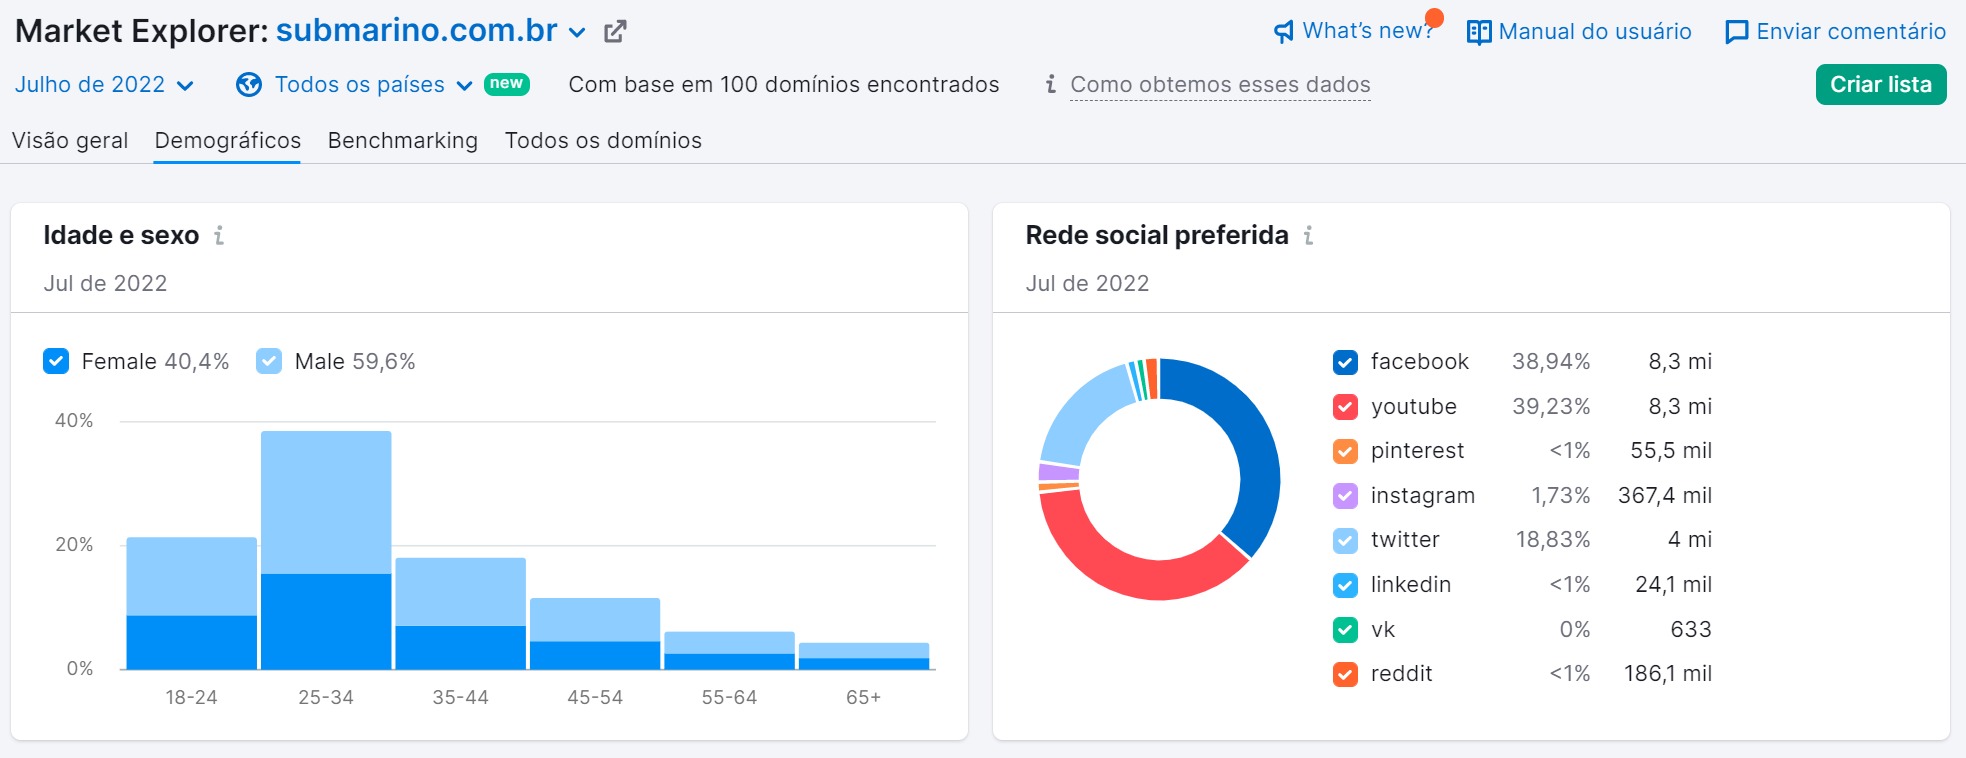Toggle the facebook checkbox

(x=1345, y=362)
